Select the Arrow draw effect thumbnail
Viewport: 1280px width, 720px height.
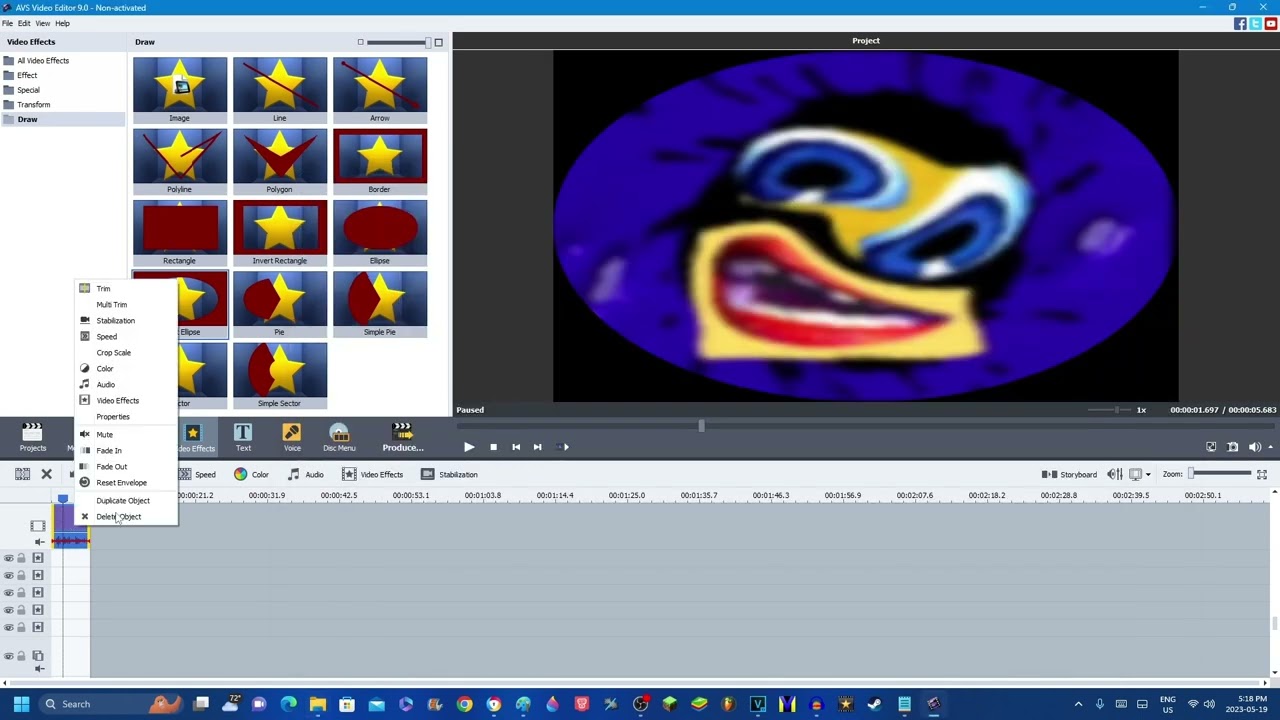coord(380,90)
